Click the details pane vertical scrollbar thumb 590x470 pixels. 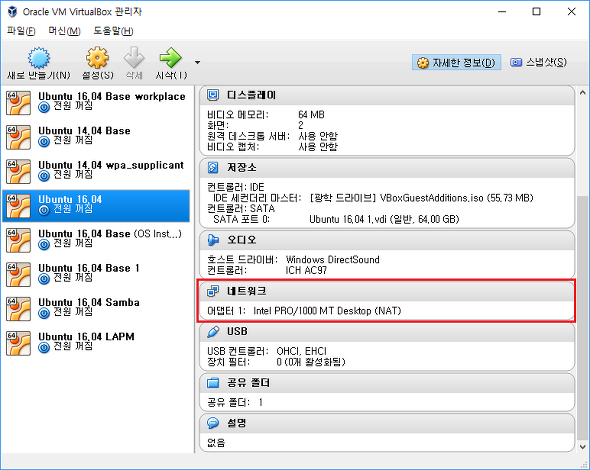[x=582, y=318]
